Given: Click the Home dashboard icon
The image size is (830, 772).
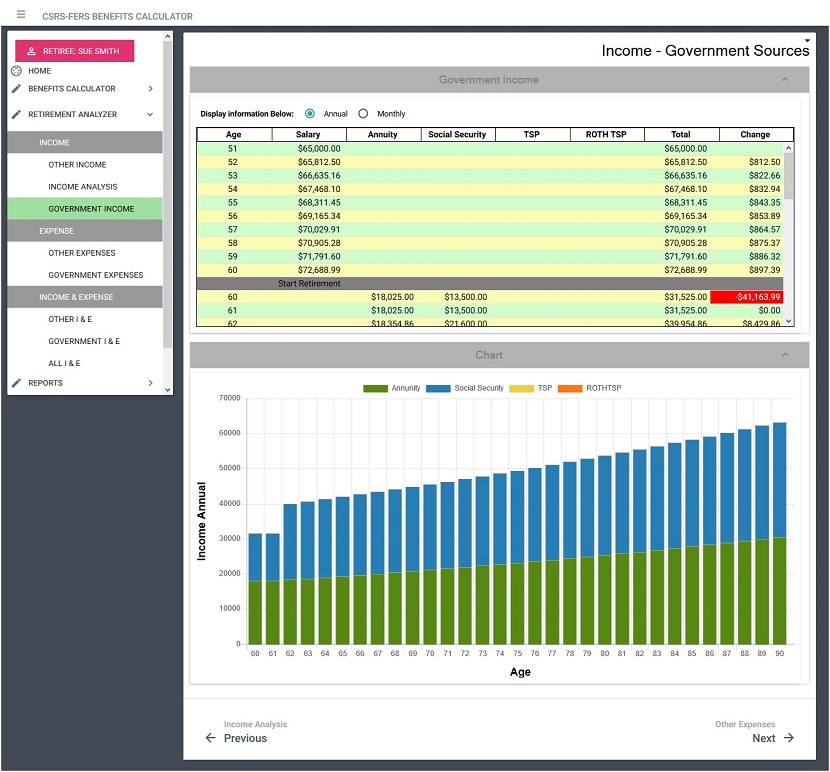Looking at the screenshot, I should click(x=16, y=70).
